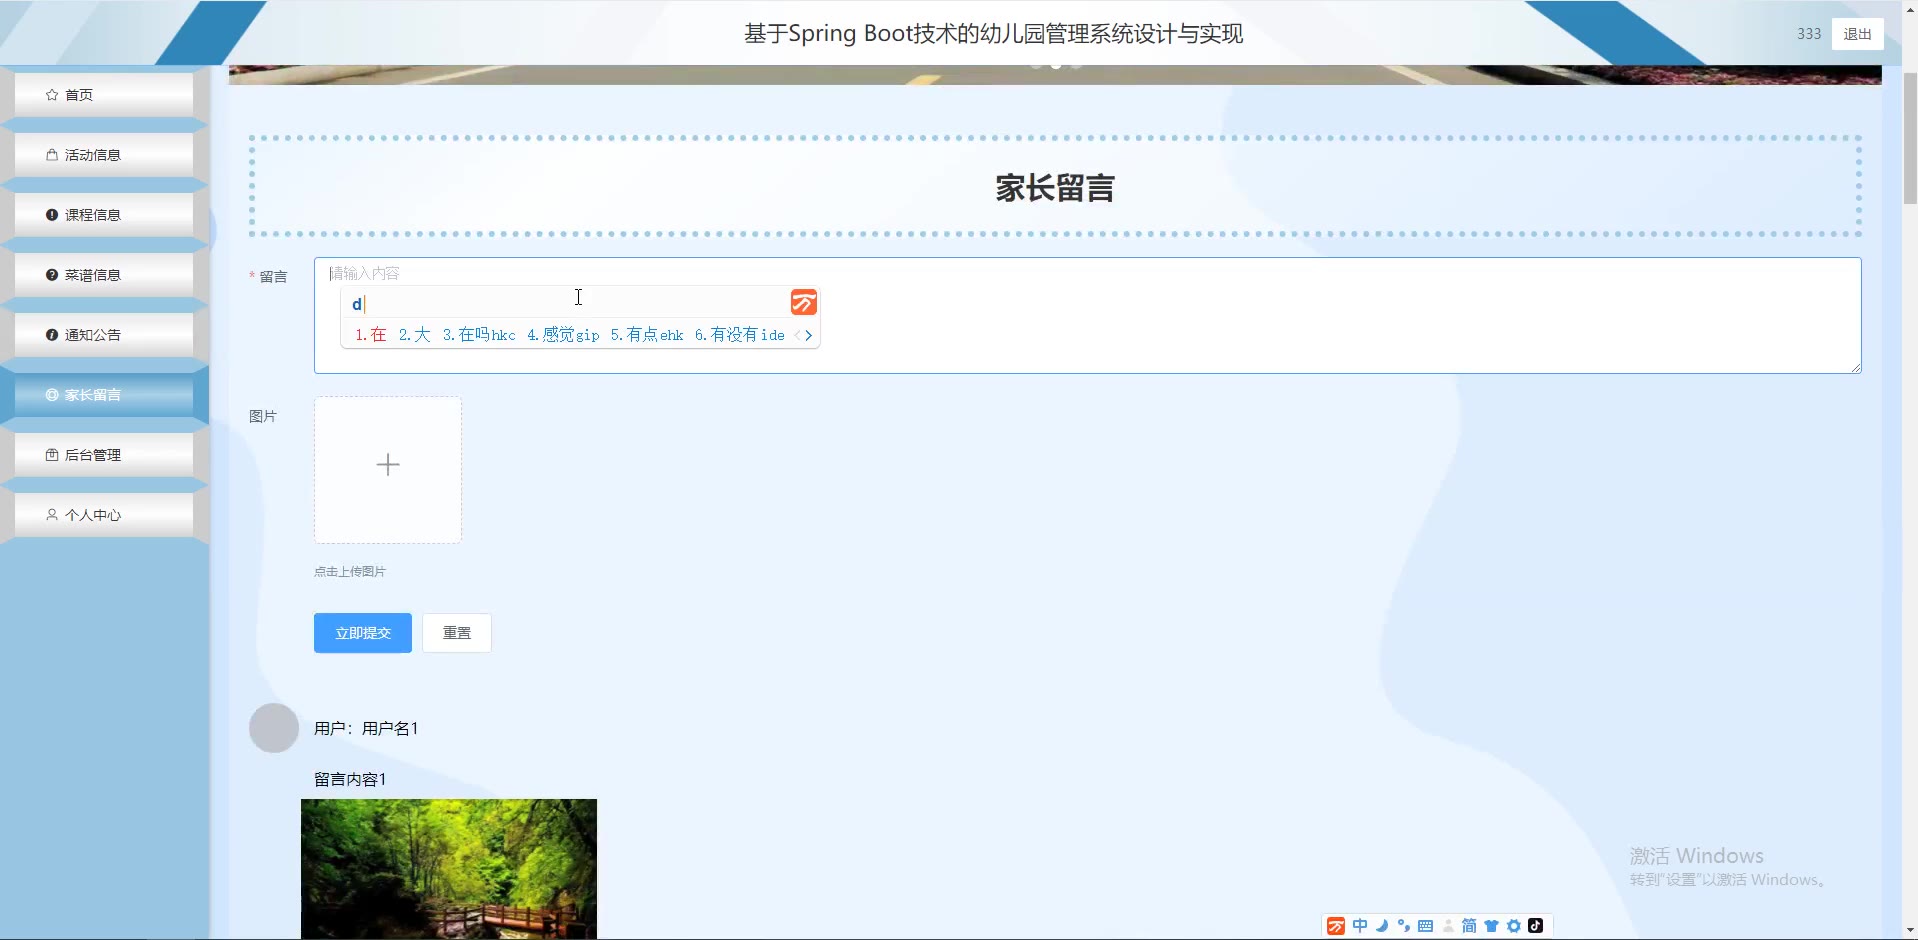Click the TikTok icon on IME bar

[1536, 926]
